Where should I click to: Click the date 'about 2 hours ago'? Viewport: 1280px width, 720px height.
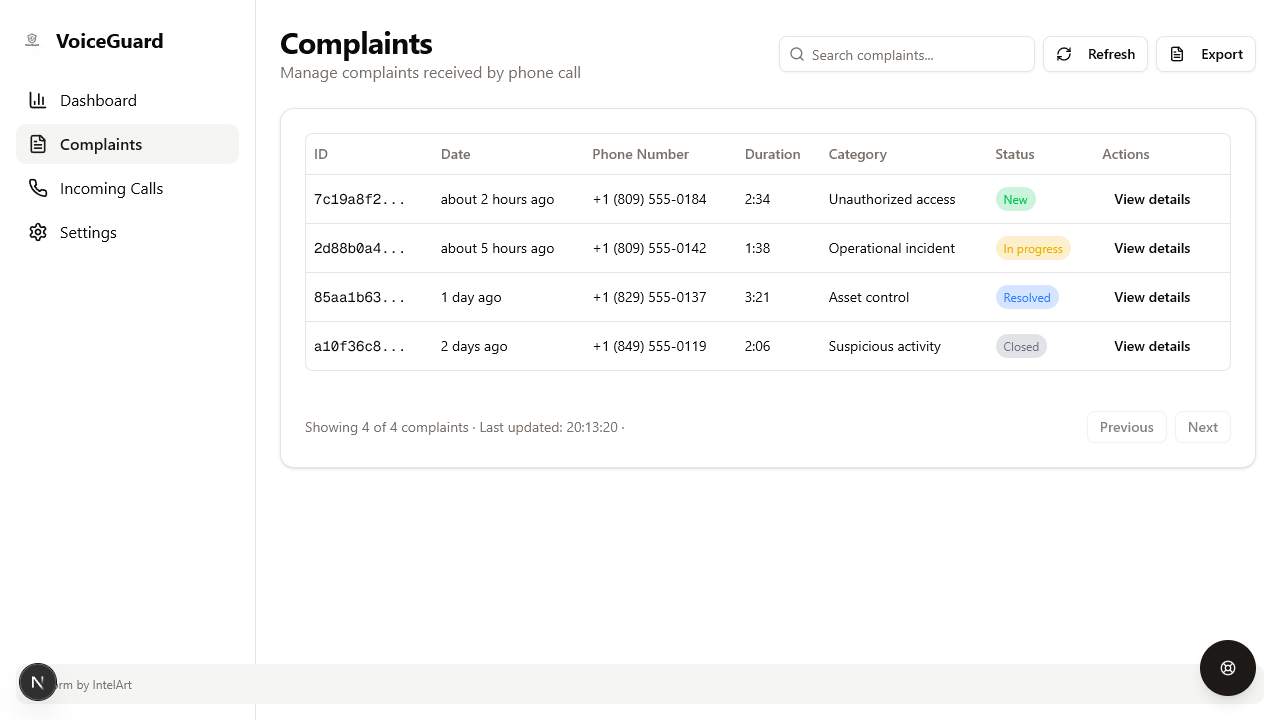497,199
